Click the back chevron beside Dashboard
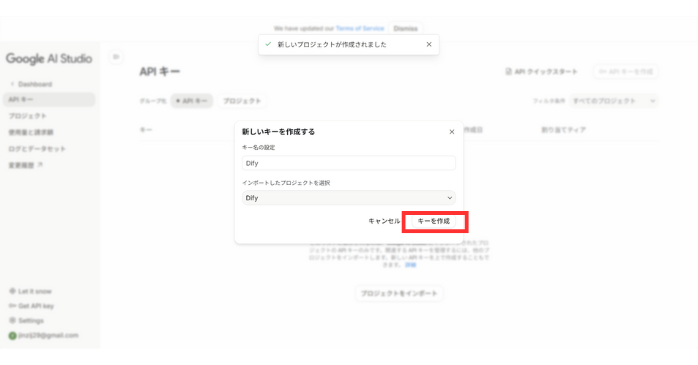The width and height of the screenshot is (698, 365). click(12, 84)
